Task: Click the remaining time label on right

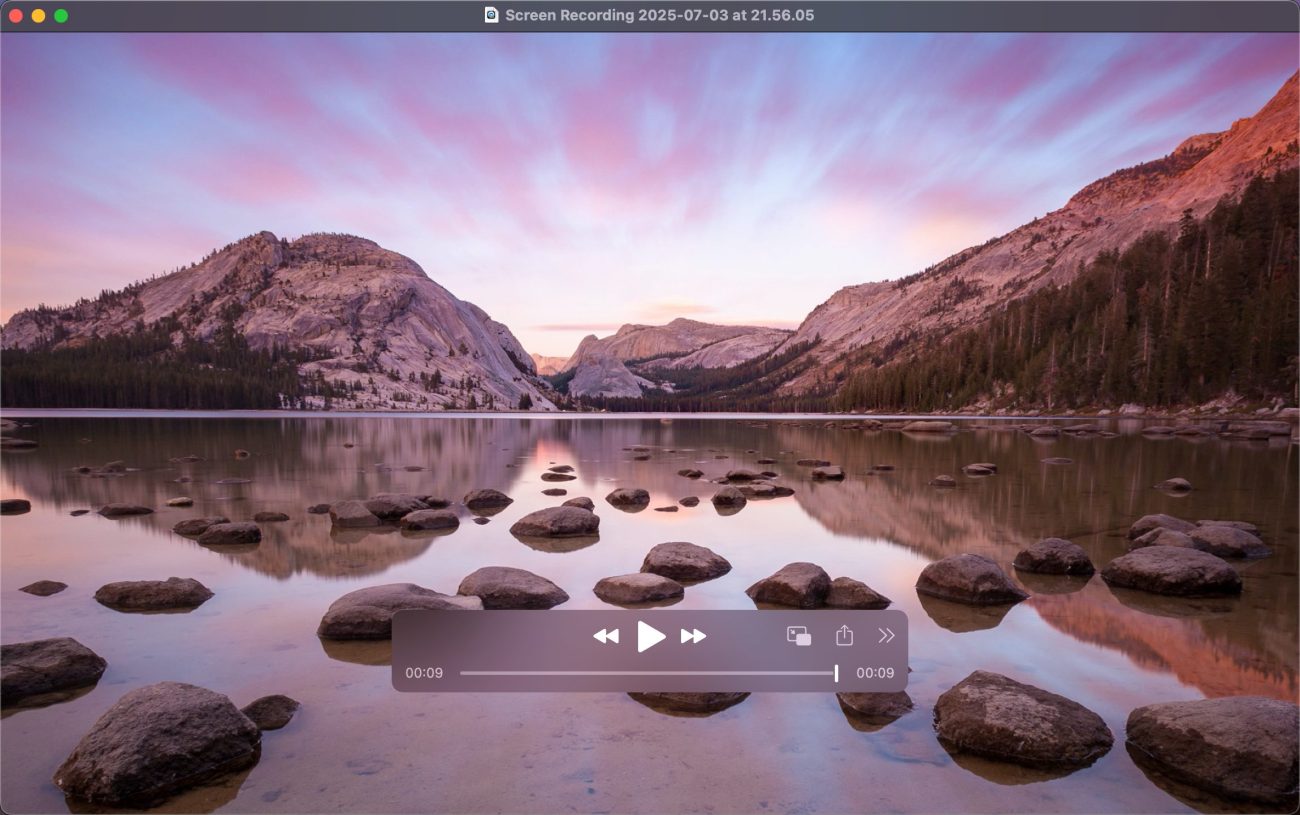Action: pos(875,673)
